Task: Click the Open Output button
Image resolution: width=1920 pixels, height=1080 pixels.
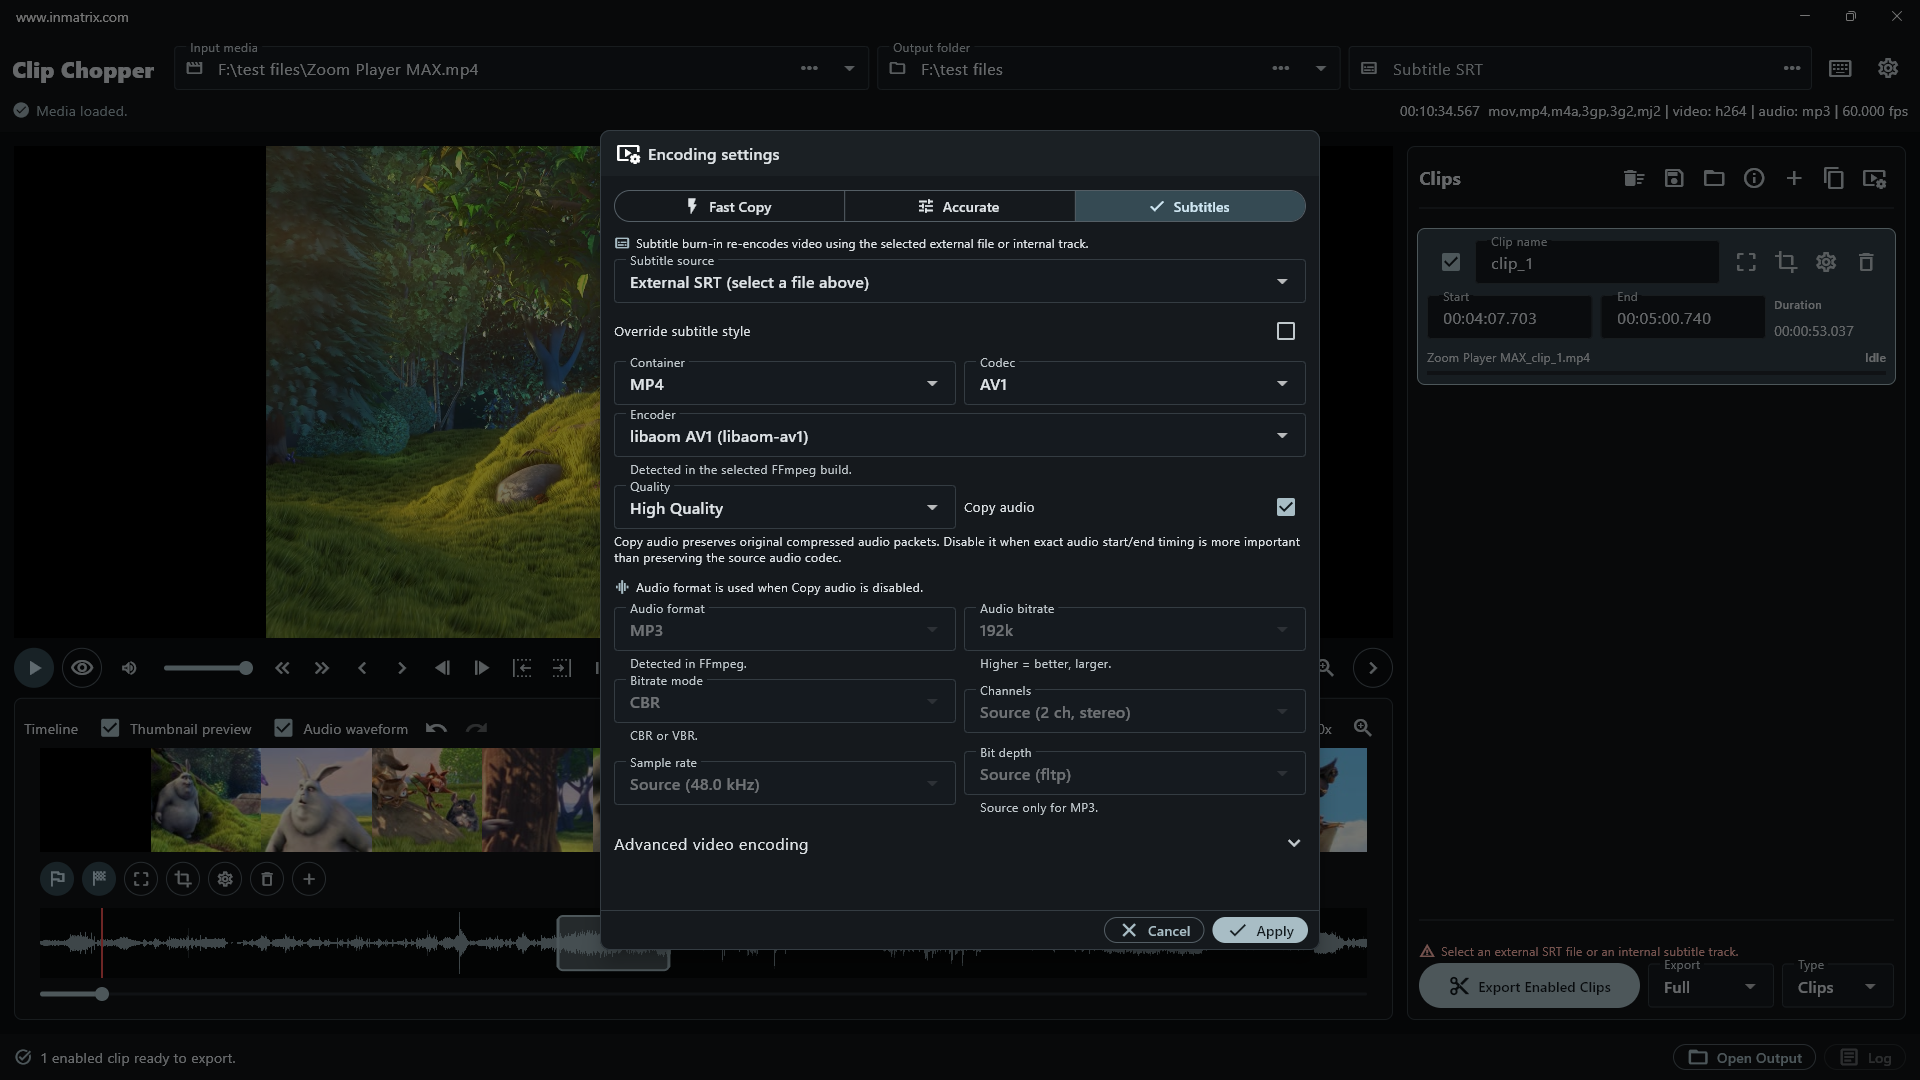Action: tap(1745, 1057)
